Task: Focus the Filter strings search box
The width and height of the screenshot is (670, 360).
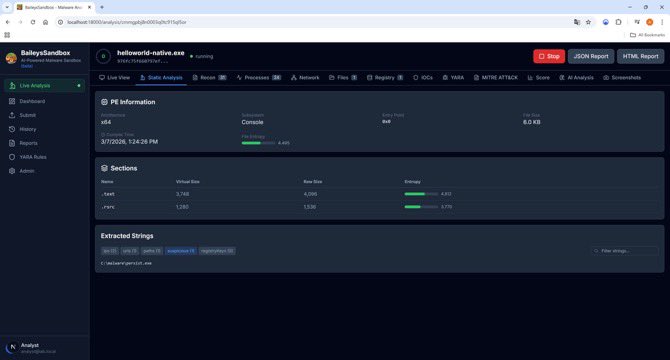Action: pyautogui.click(x=624, y=251)
